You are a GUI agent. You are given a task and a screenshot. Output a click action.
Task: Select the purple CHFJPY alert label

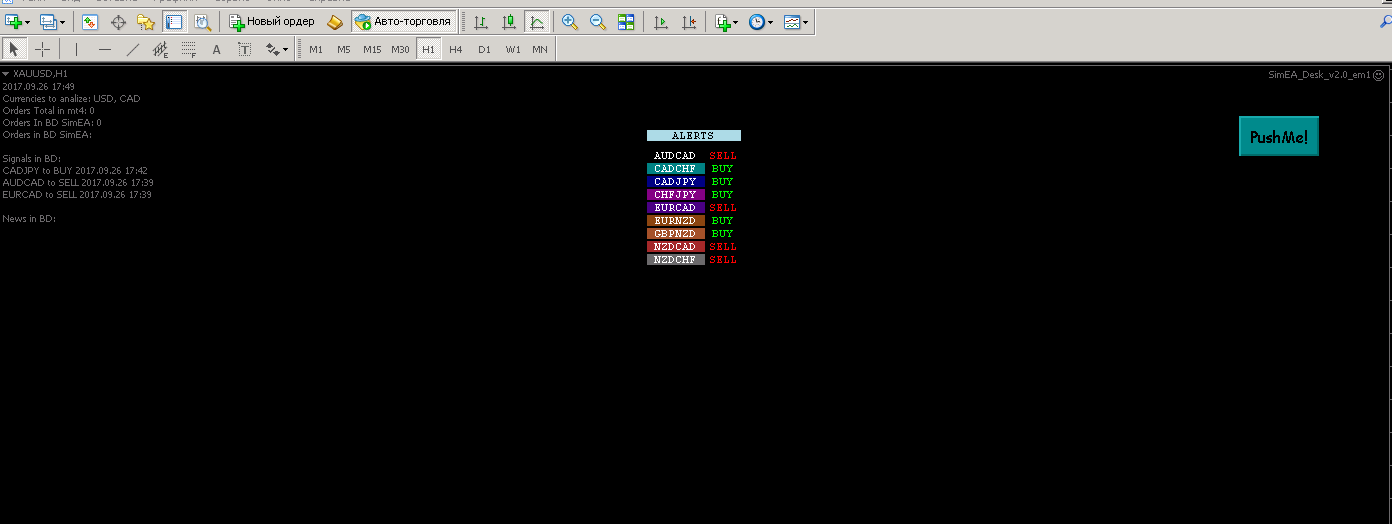(675, 195)
